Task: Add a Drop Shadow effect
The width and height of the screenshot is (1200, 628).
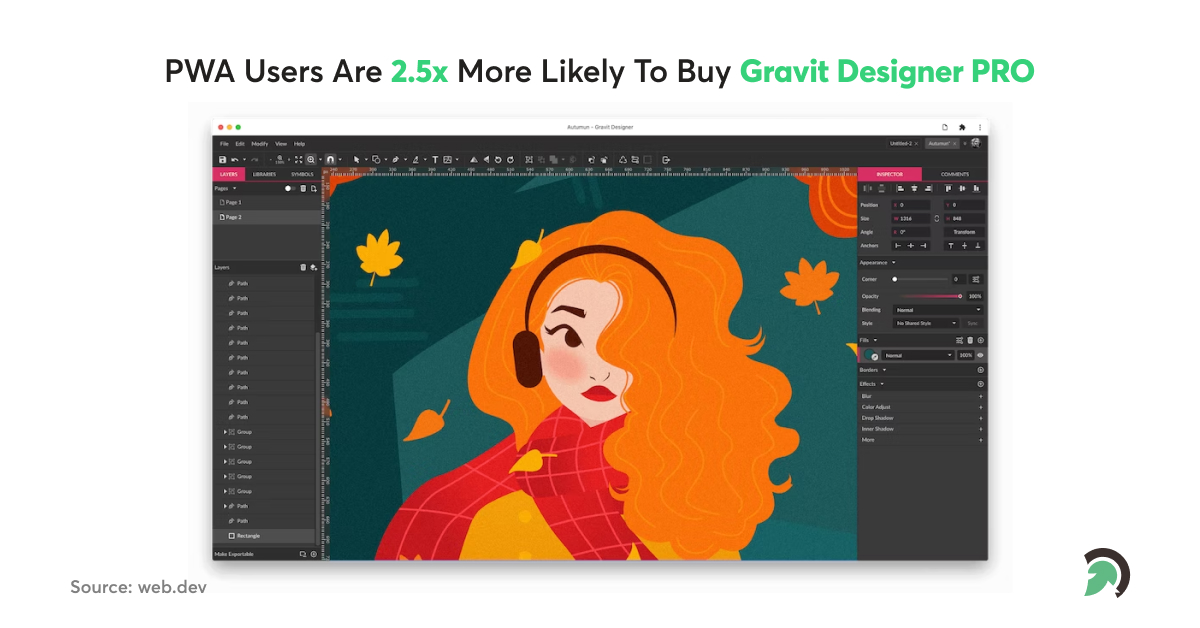Action: coord(981,417)
